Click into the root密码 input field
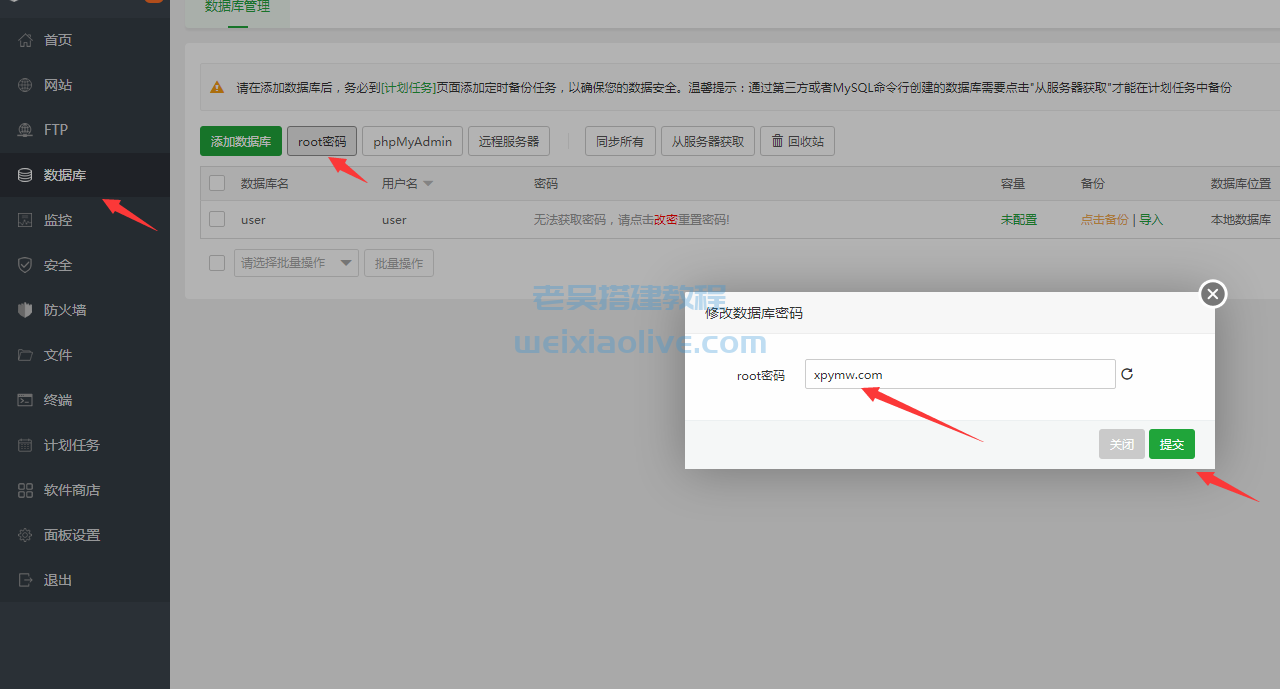The height and width of the screenshot is (689, 1280). [959, 374]
